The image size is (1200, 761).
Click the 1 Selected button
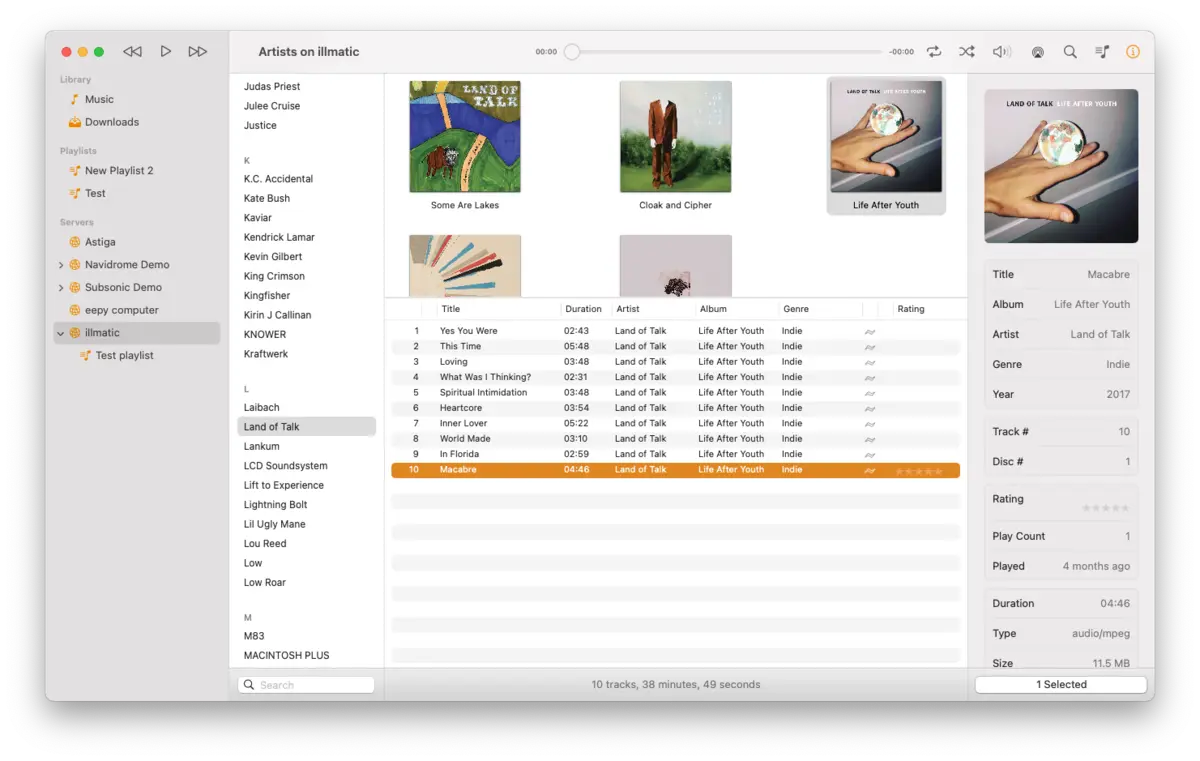[1060, 685]
